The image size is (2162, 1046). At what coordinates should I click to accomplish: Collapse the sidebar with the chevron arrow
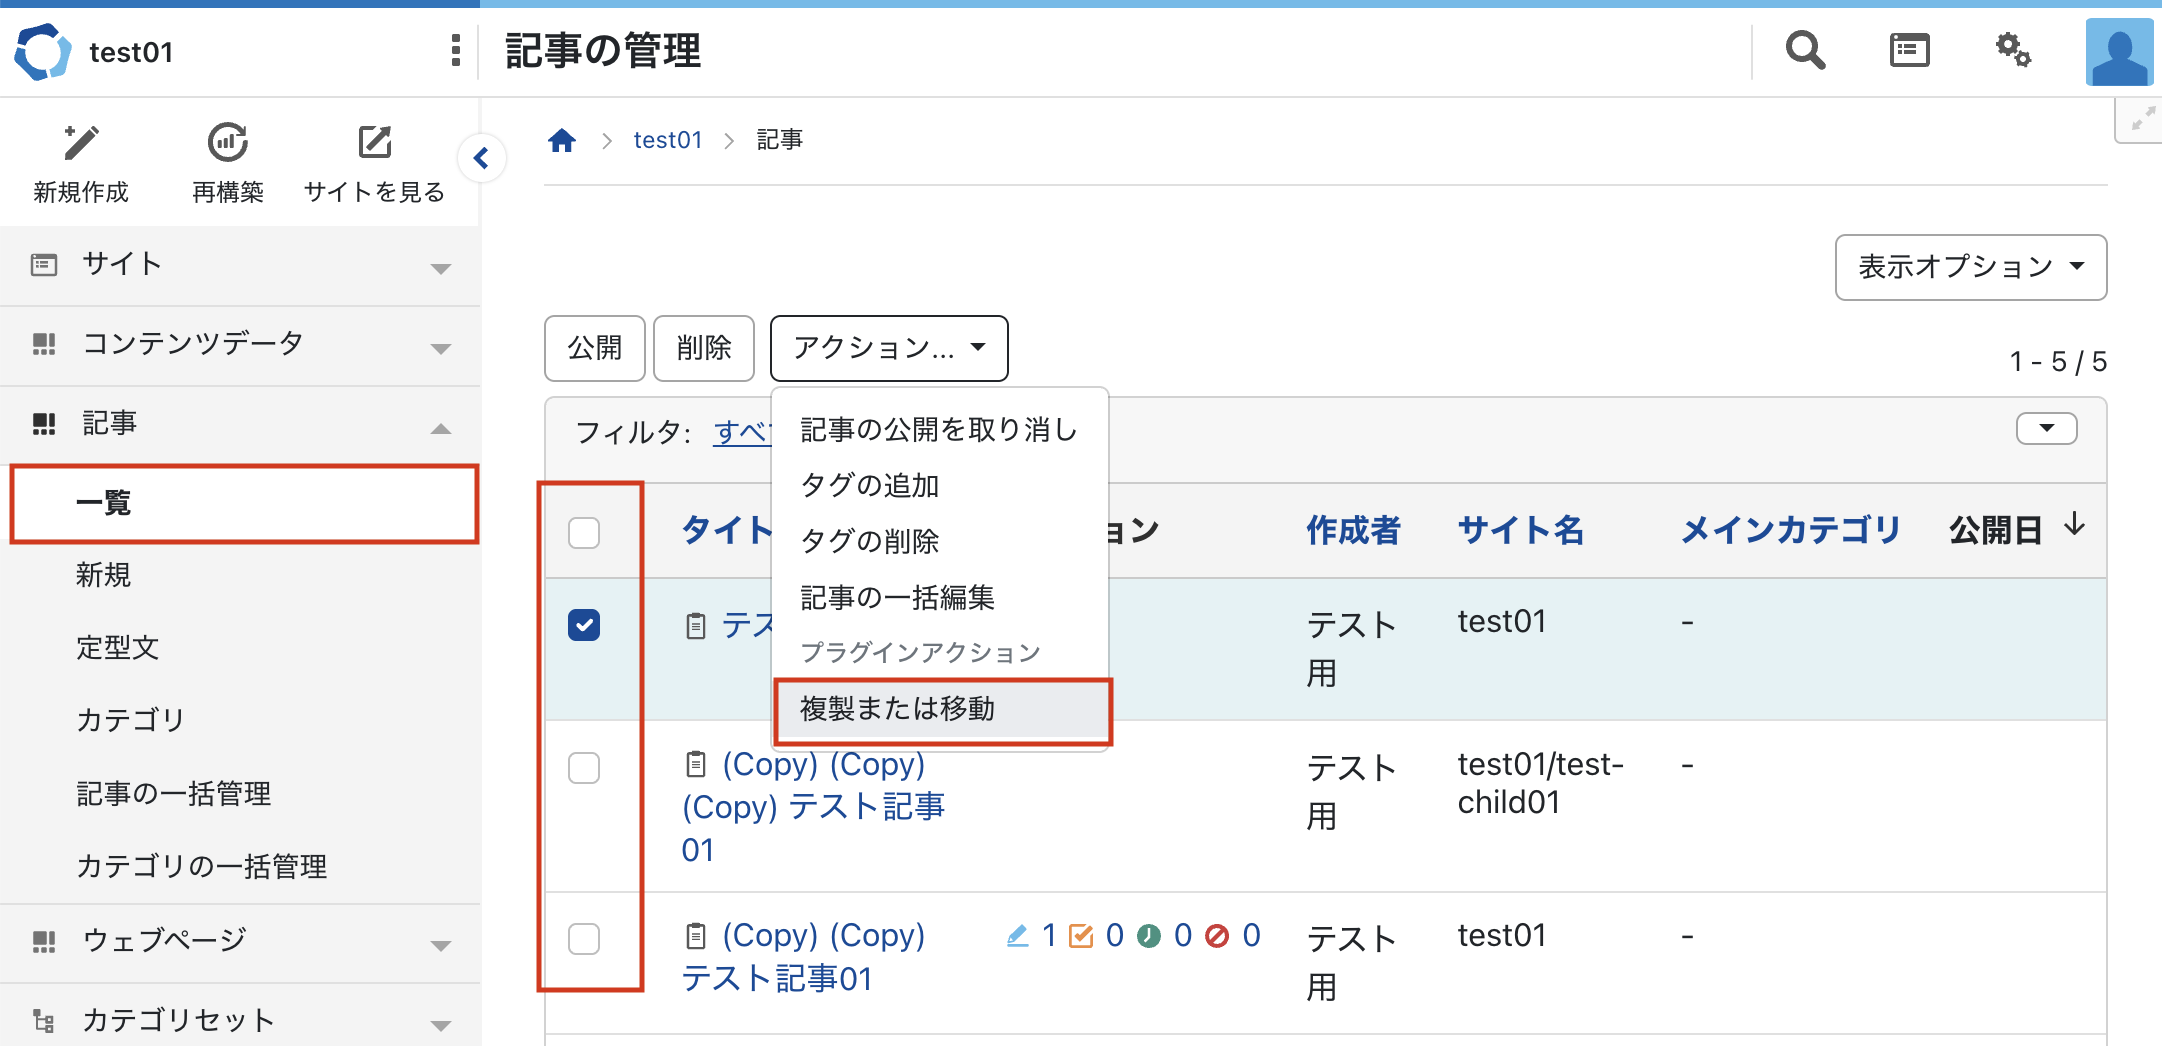click(482, 158)
